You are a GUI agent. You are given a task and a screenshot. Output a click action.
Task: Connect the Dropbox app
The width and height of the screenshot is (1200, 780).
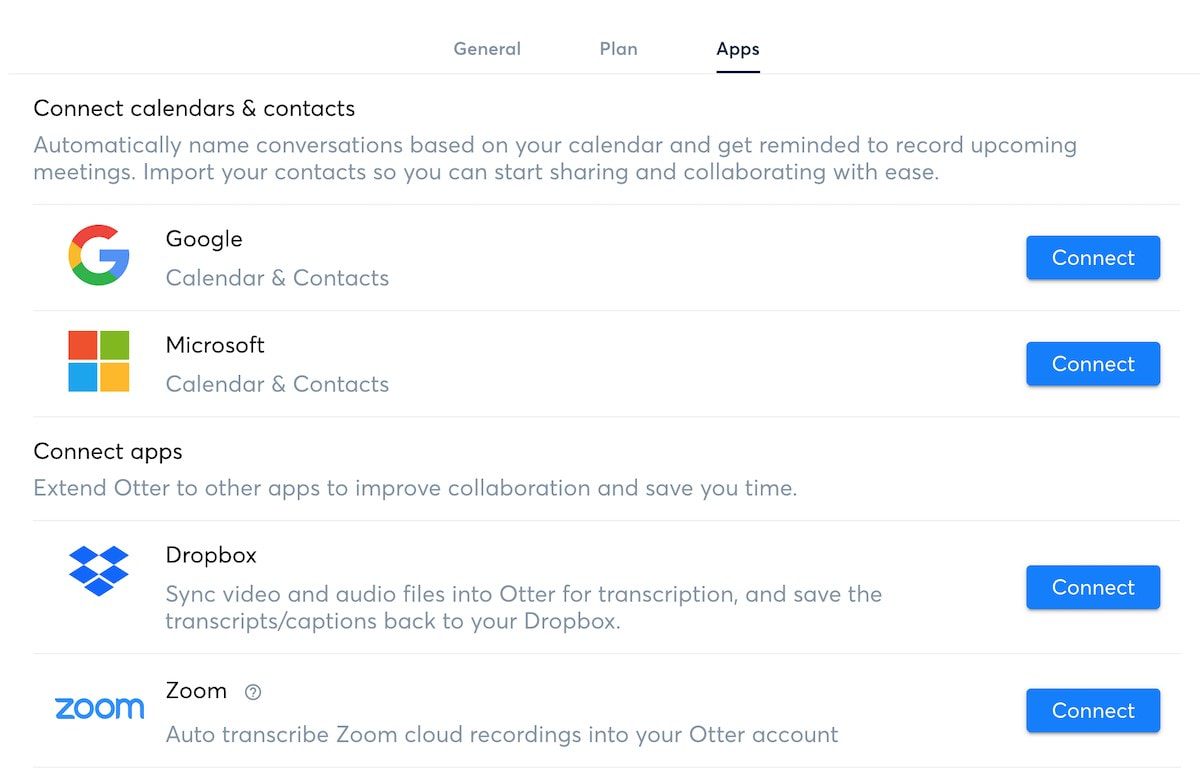[1092, 587]
